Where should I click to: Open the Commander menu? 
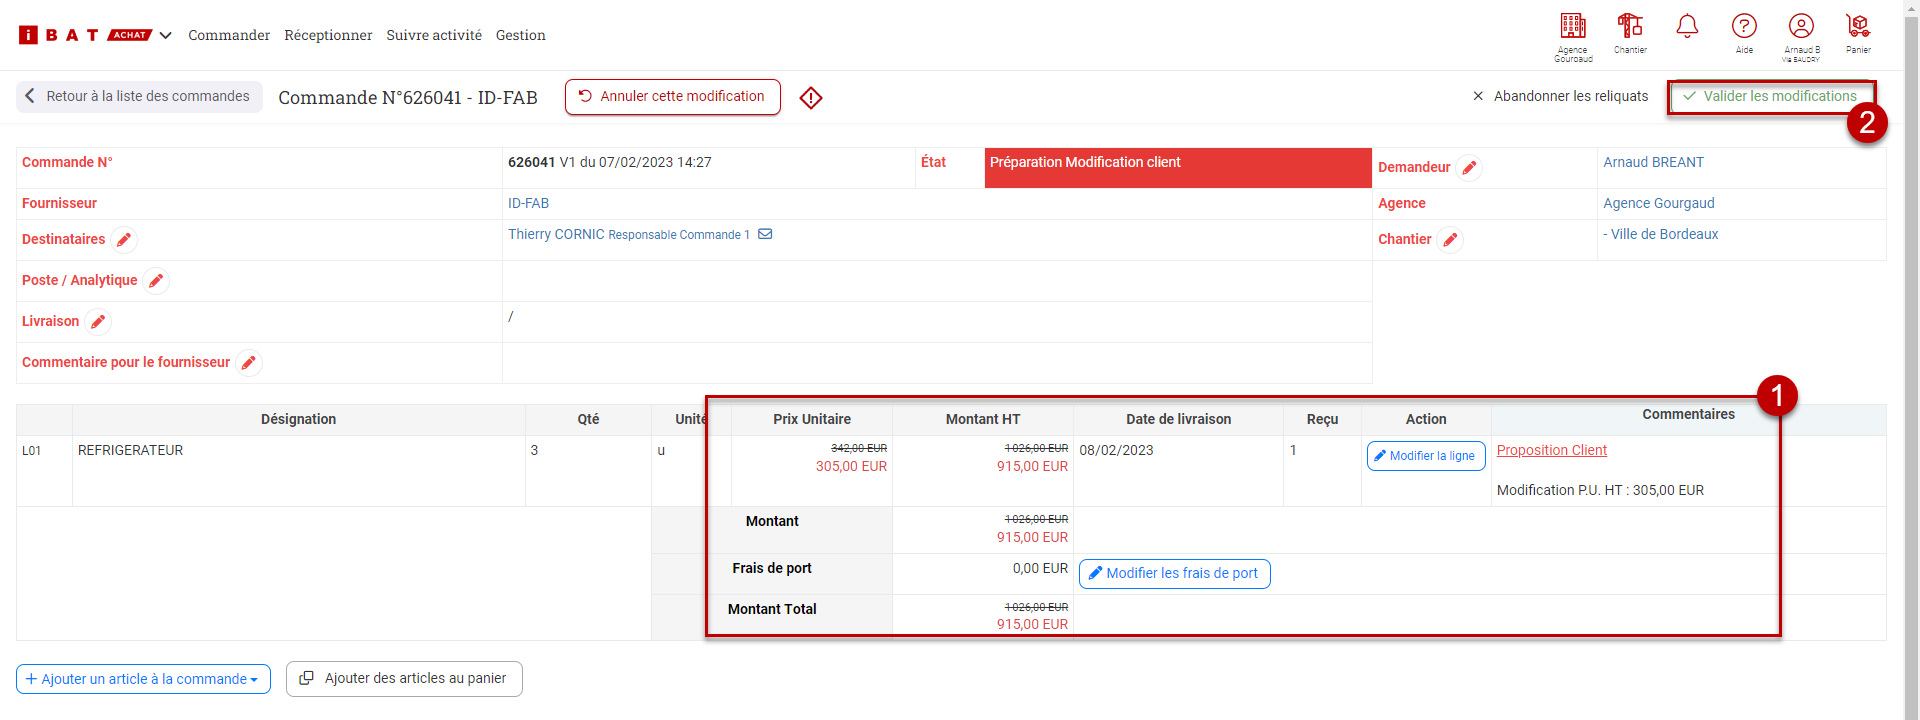(x=229, y=35)
